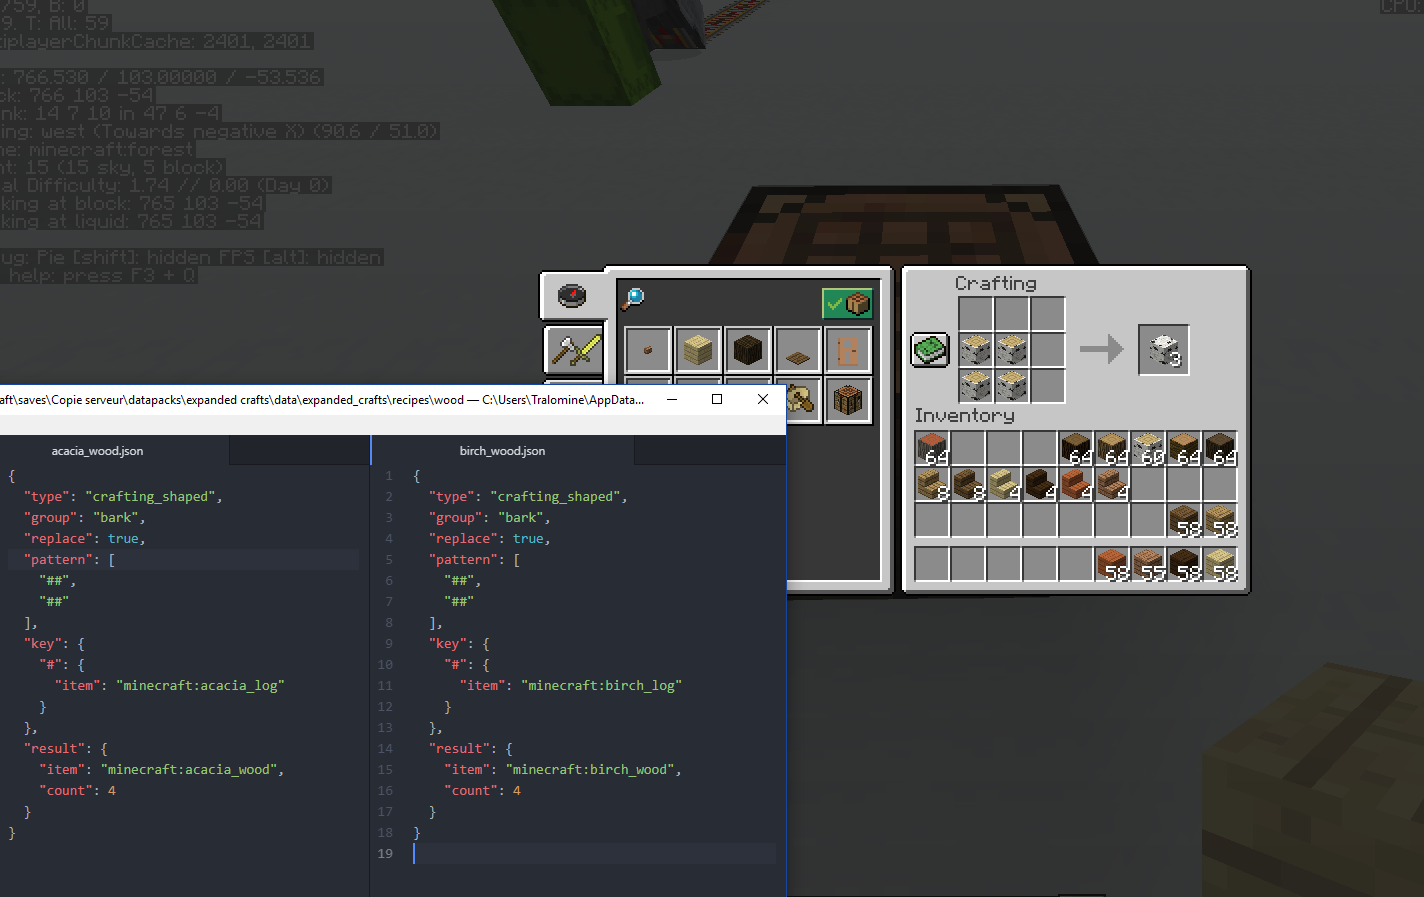The height and width of the screenshot is (897, 1424).
Task: Select the orange acacia planks in hotbar
Action: tap(1112, 564)
